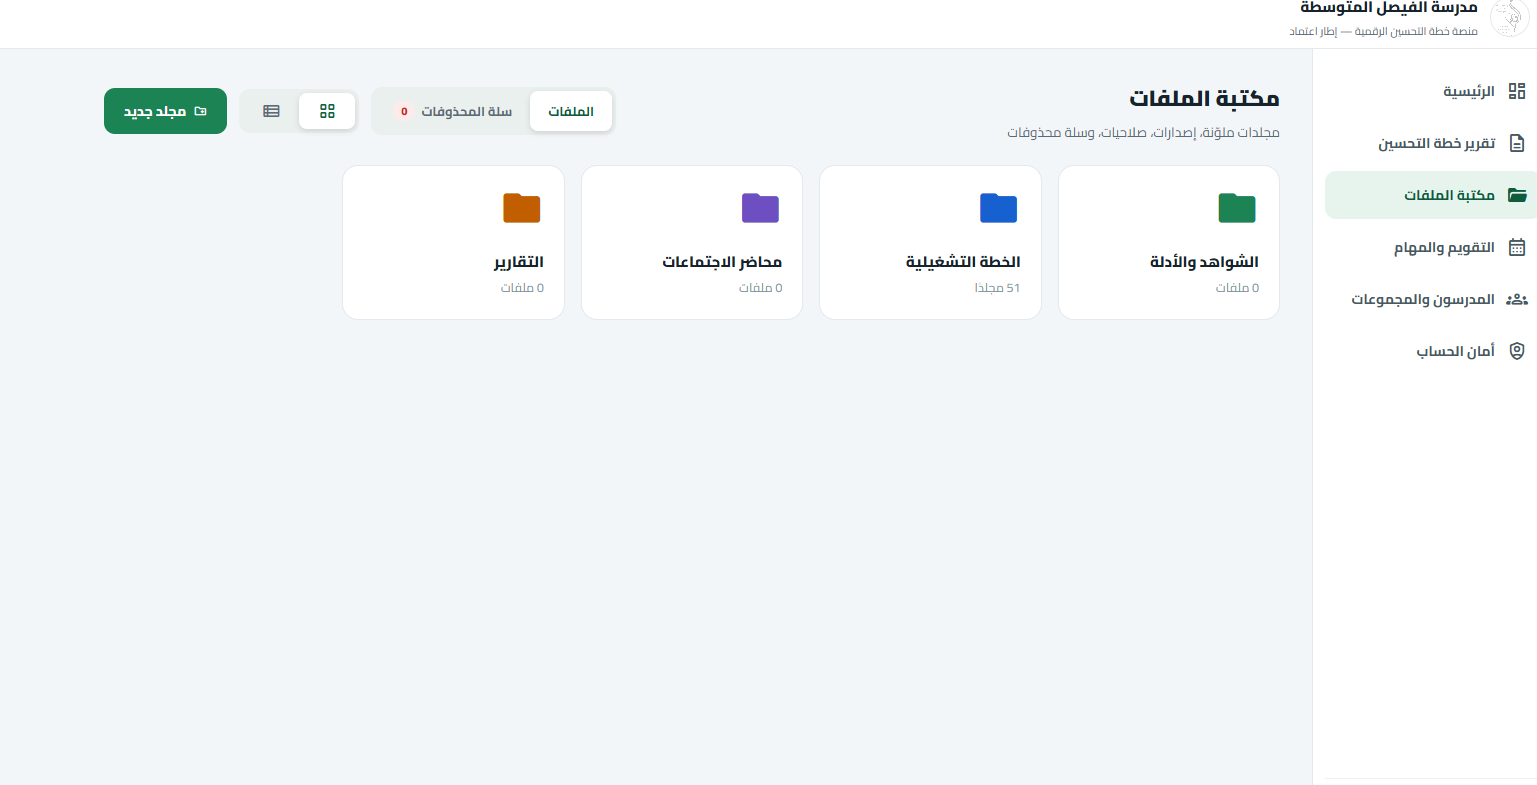The width and height of the screenshot is (1537, 785).
Task: Open the محاضر الاجتماعات folder name
Action: 722,262
